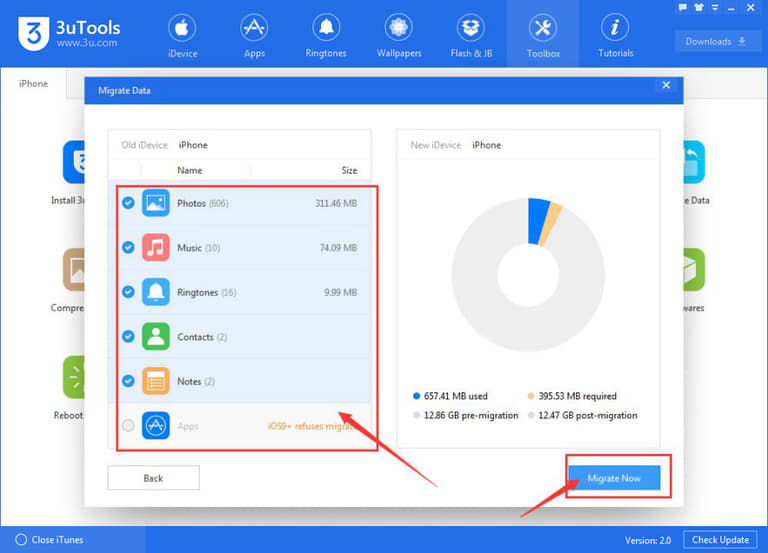This screenshot has height=553, width=768.
Task: Click the iOS9+ refuses migration notice
Action: pos(312,426)
